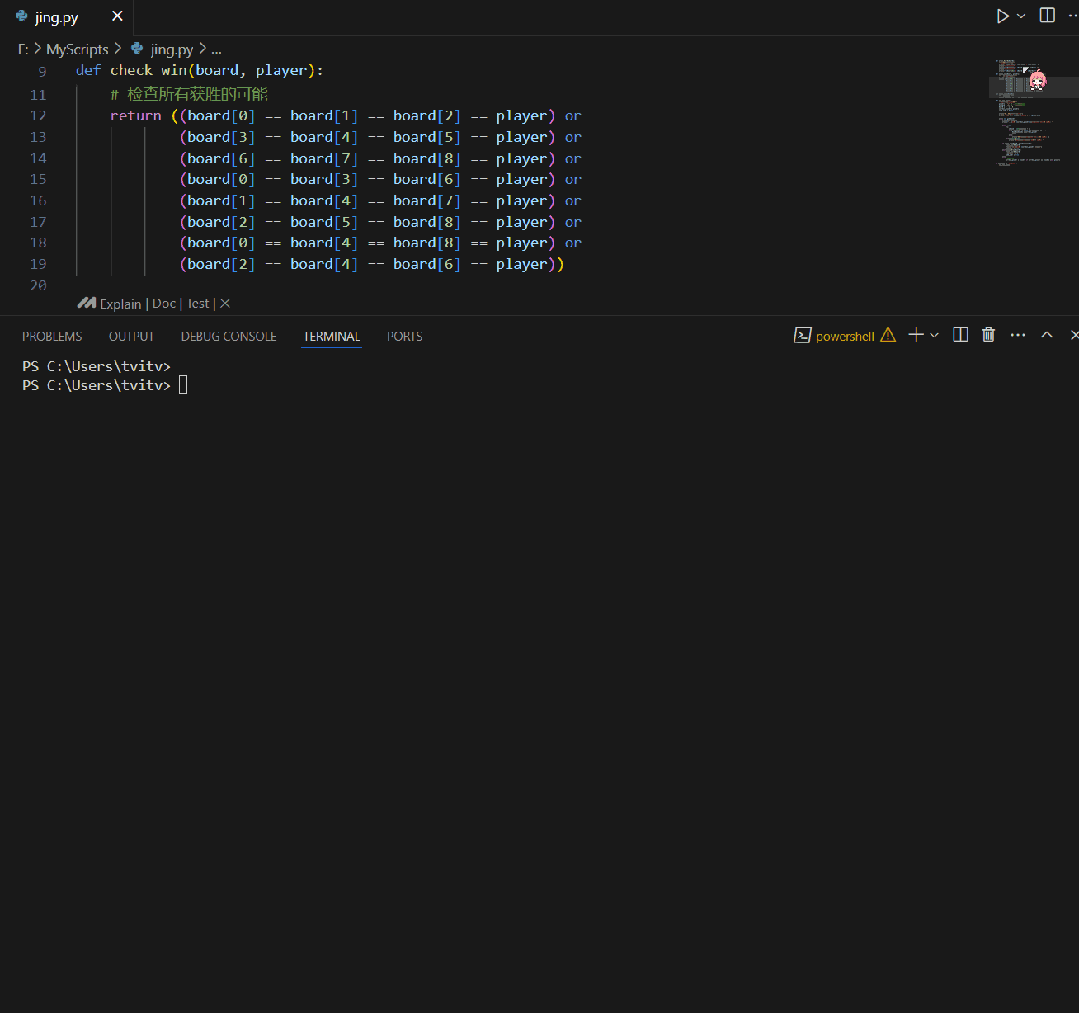Viewport: 1079px width, 1013px height.
Task: Open editor More Actions ellipsis menu
Action: coord(1072,16)
